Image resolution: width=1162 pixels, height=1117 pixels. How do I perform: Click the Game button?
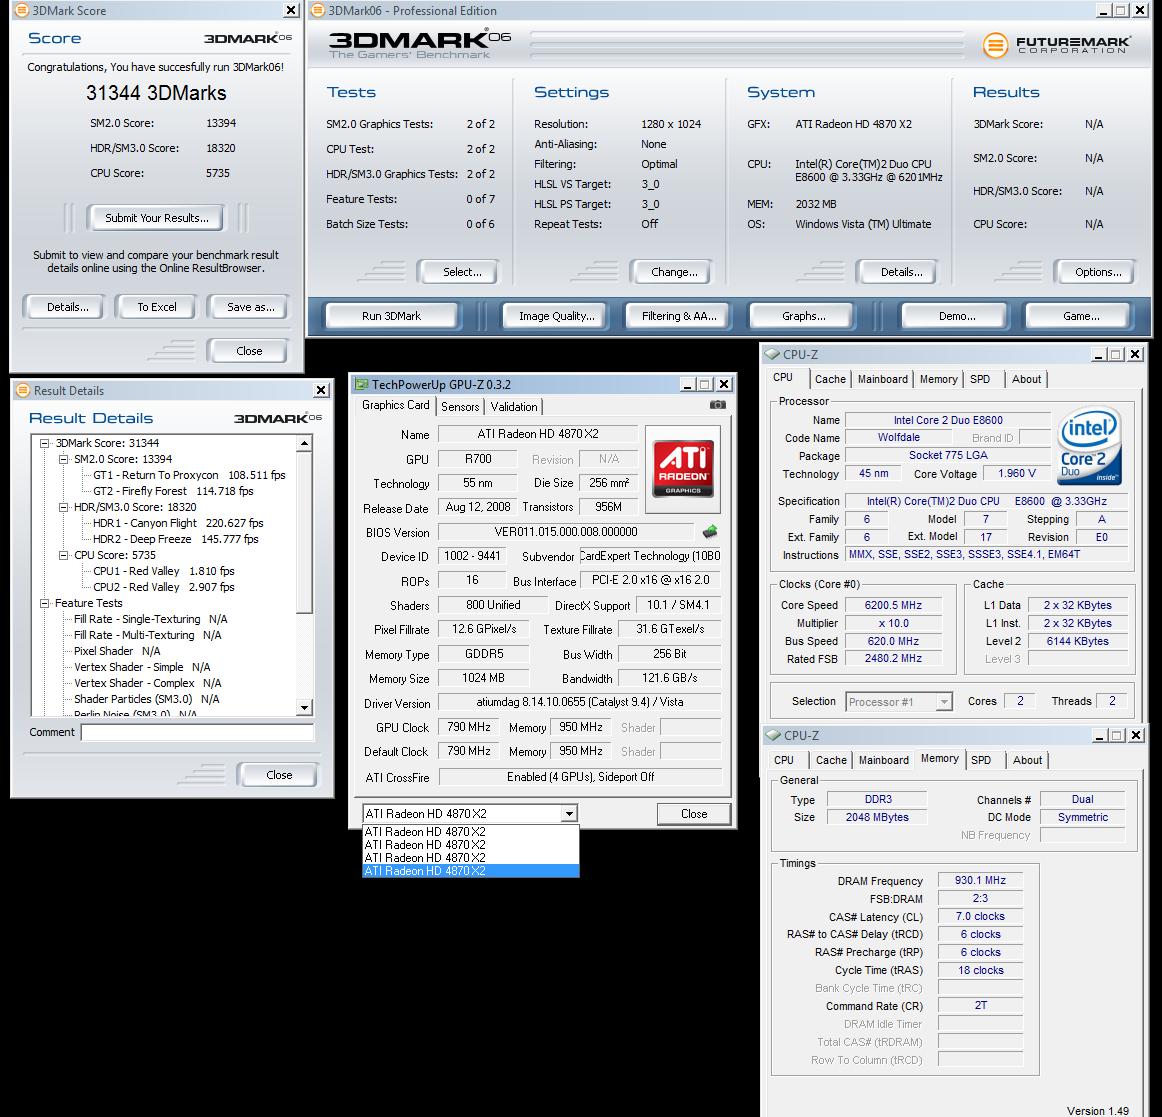coord(1081,316)
